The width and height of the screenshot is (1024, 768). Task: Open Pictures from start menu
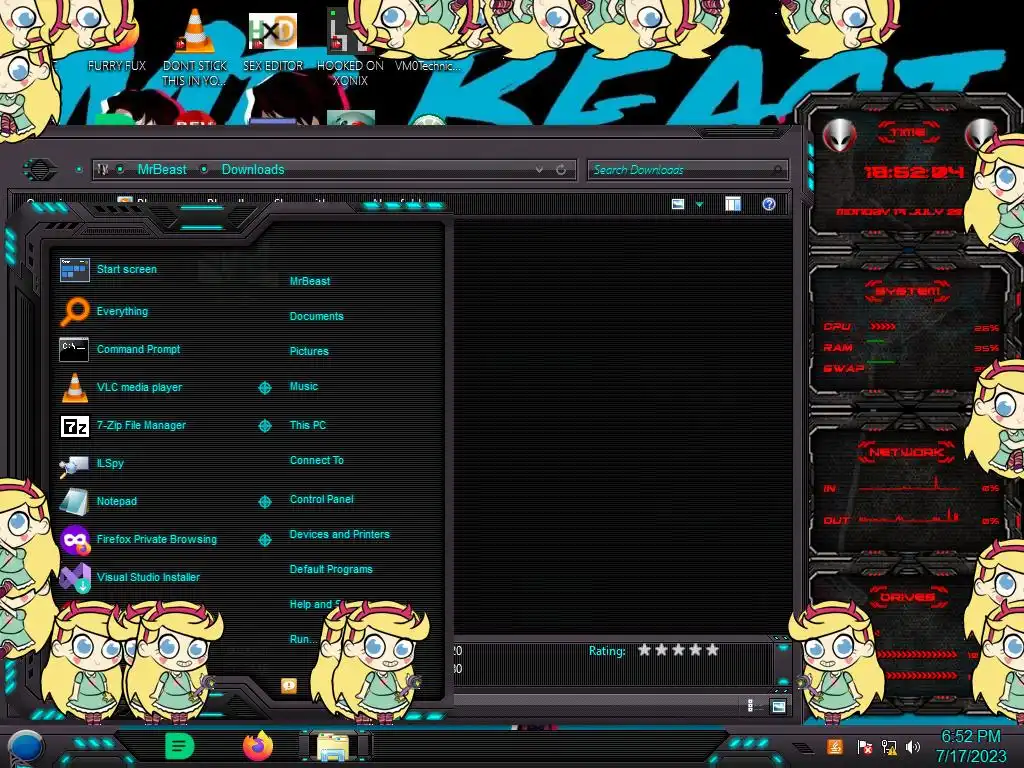(309, 351)
